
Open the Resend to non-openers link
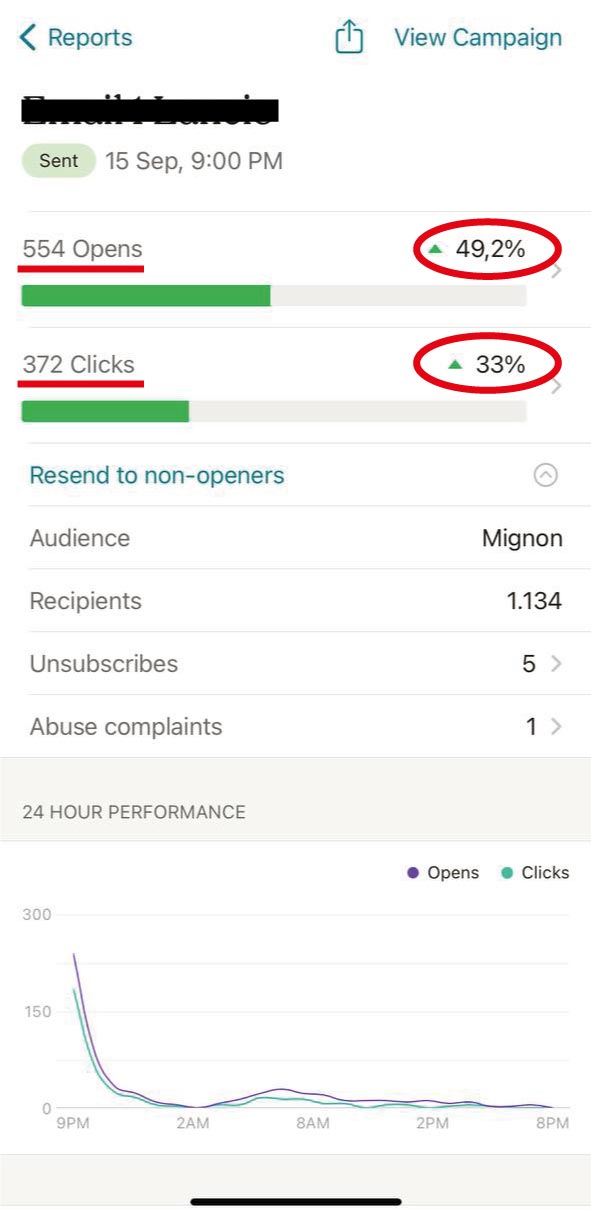click(157, 476)
